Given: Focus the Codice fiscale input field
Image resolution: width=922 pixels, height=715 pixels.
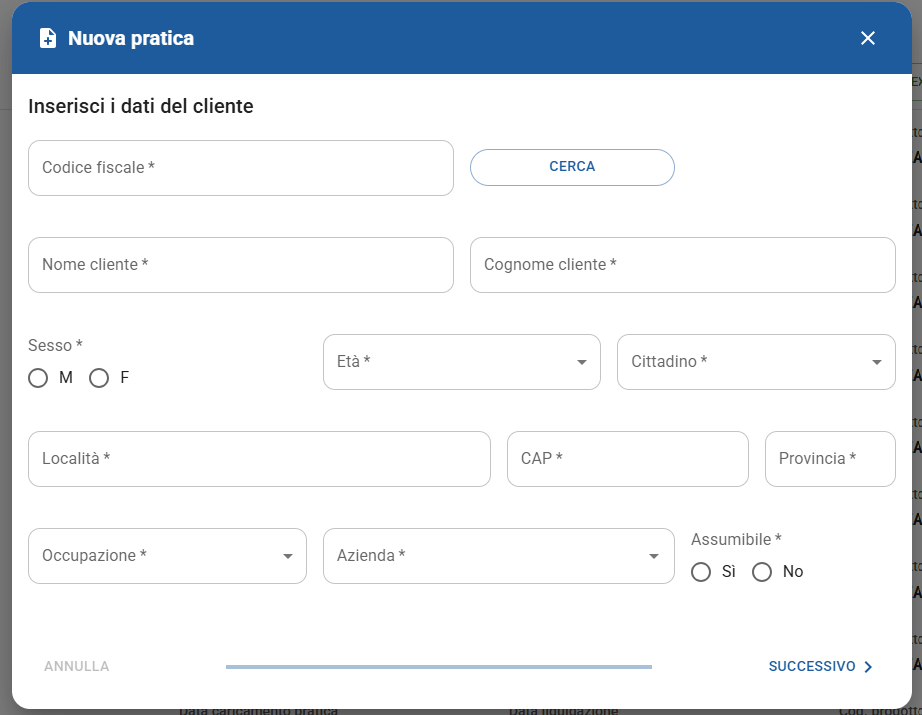Looking at the screenshot, I should [240, 168].
